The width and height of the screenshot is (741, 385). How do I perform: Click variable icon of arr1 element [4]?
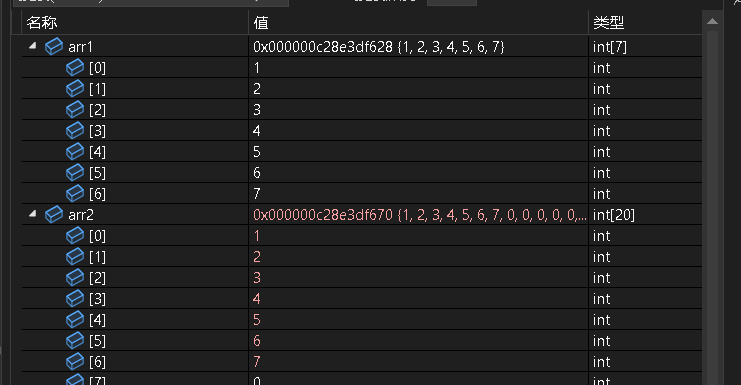click(x=75, y=152)
